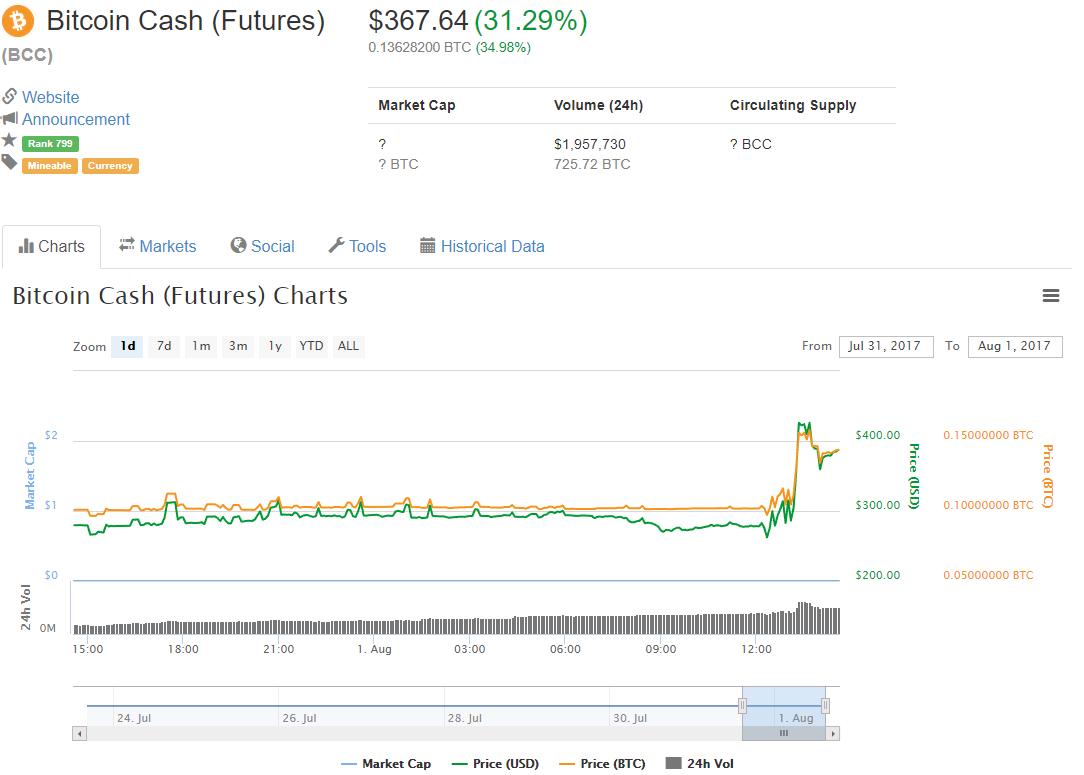The image size is (1084, 775).
Task: Click the globe icon on Social tab
Action: click(x=239, y=245)
